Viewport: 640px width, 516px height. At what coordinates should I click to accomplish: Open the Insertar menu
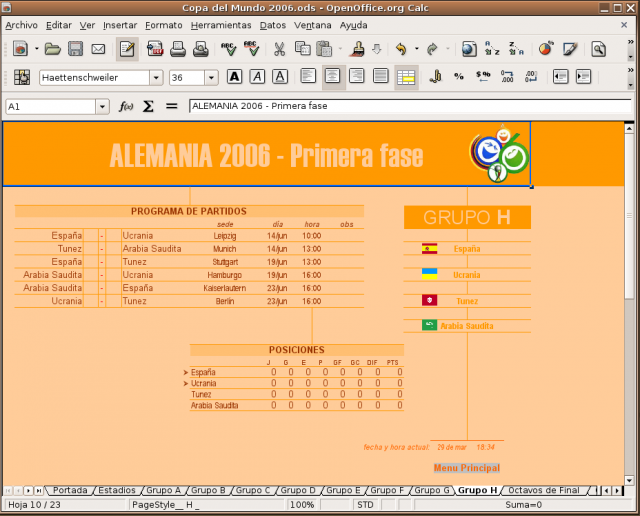click(120, 25)
